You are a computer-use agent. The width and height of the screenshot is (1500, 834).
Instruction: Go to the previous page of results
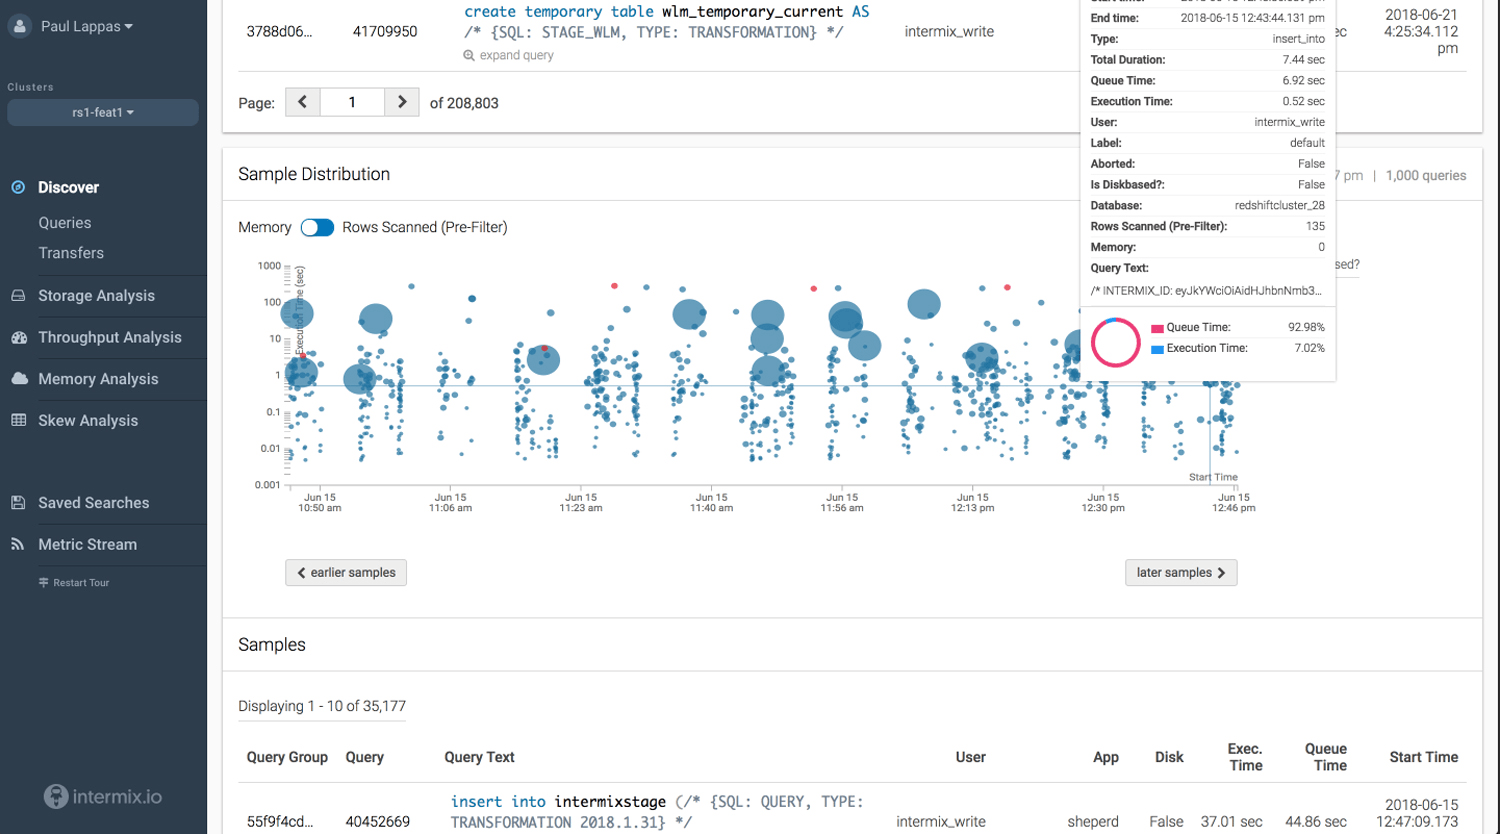click(x=303, y=102)
